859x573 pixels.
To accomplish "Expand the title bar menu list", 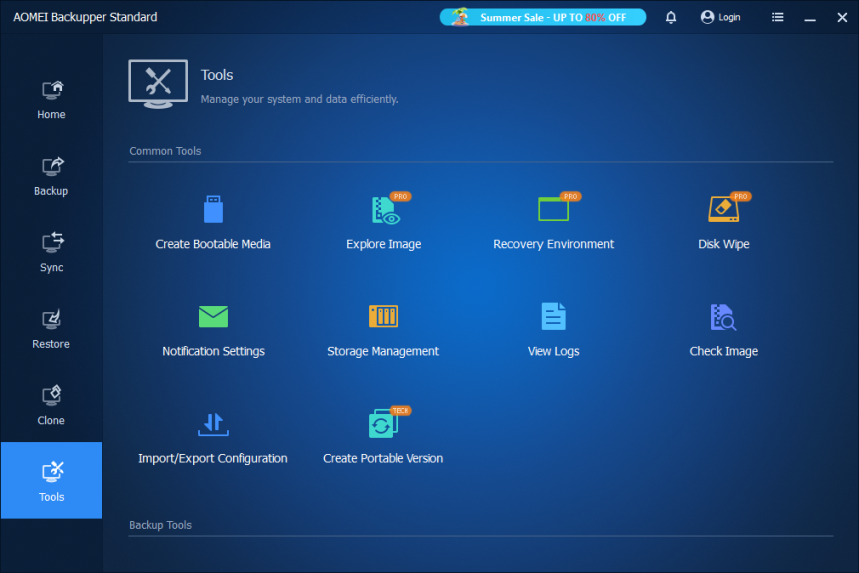I will (778, 17).
